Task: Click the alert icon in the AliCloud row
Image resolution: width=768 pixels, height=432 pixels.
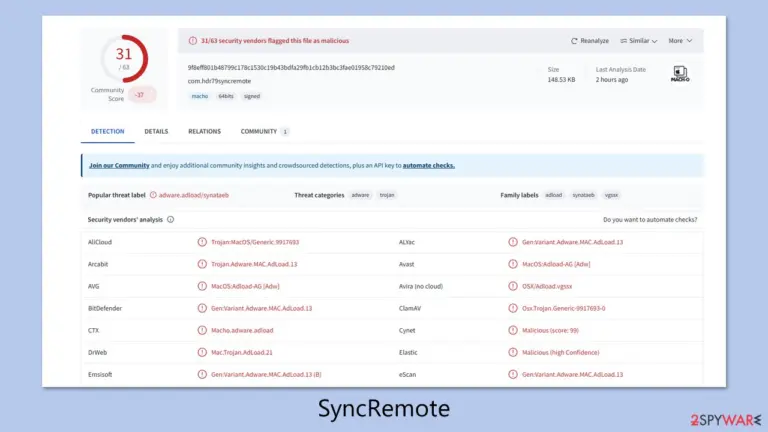Action: 202,242
